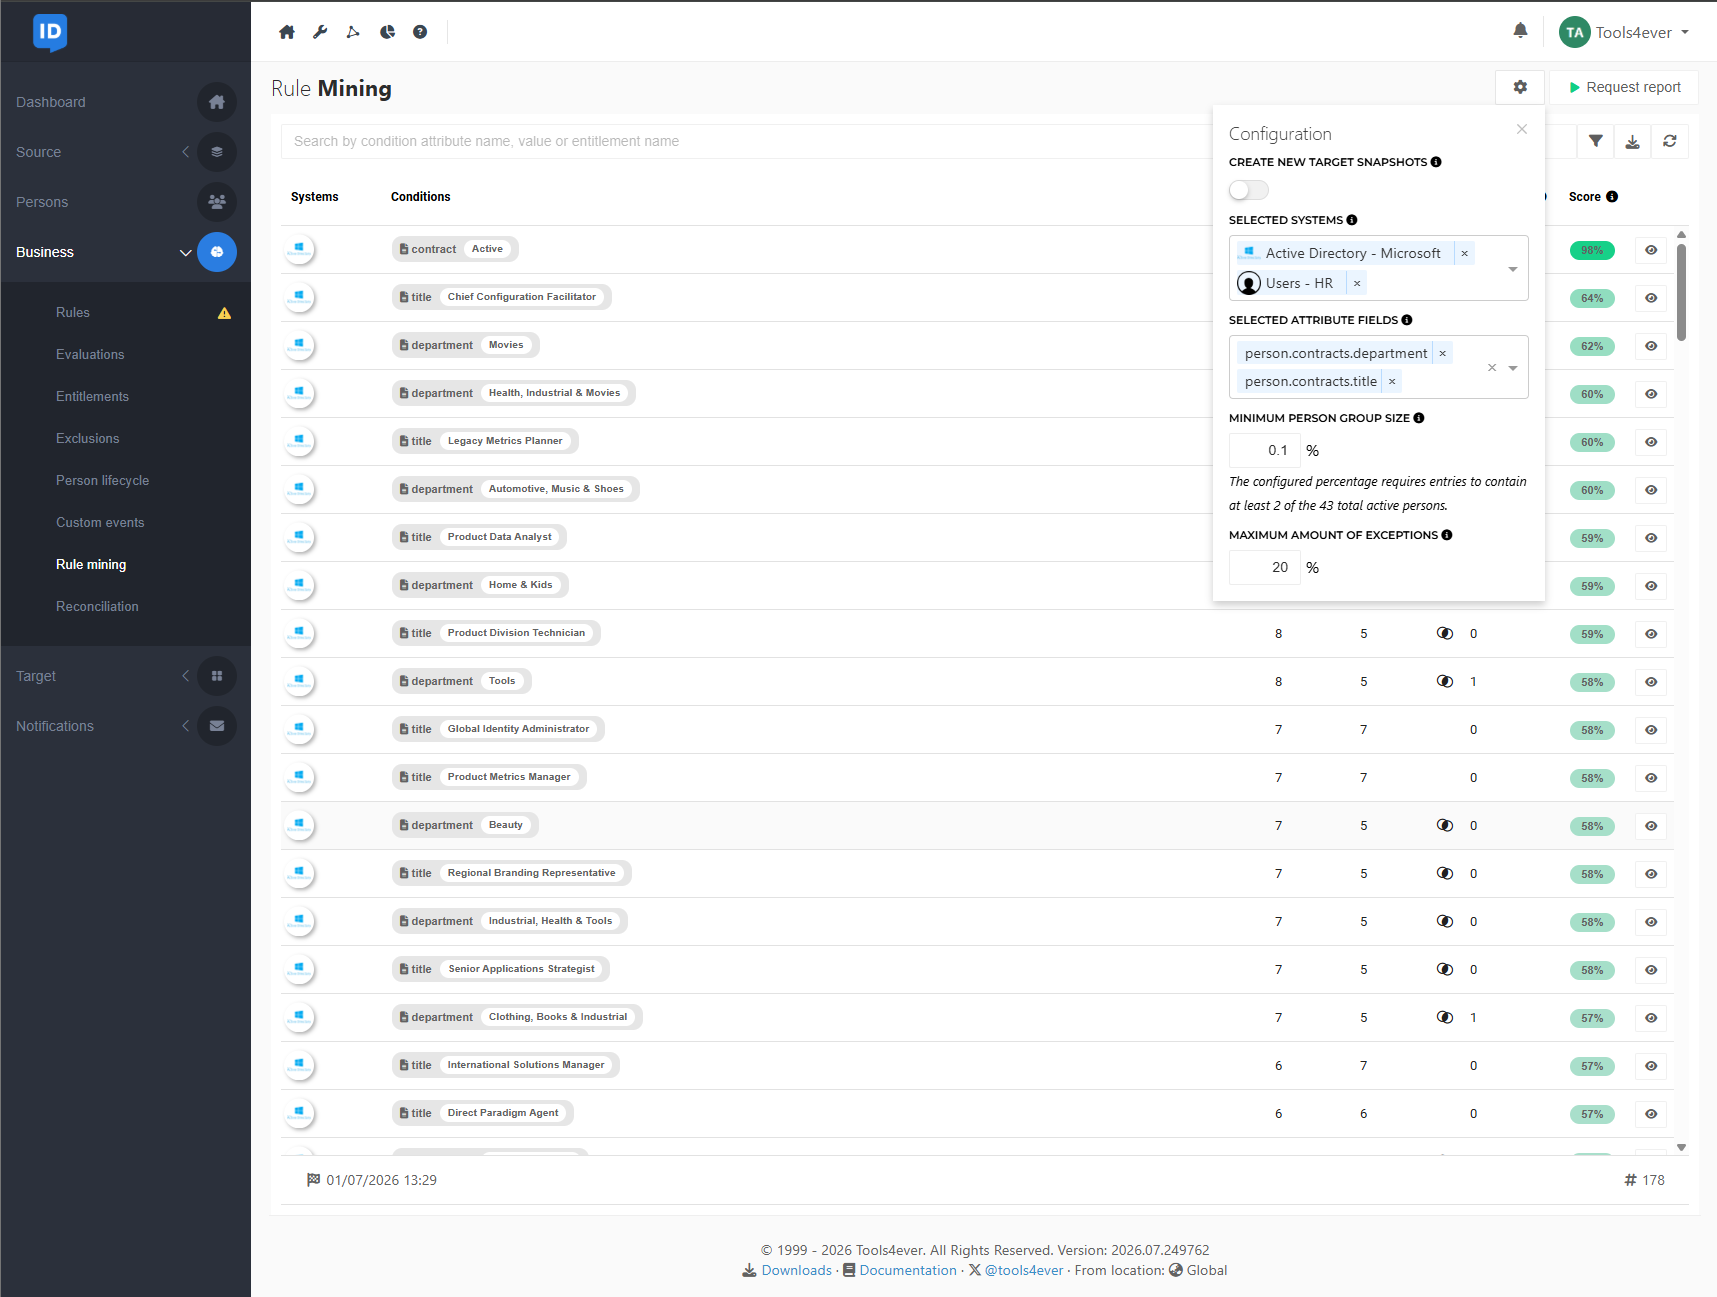Expand the Notifications menu chevron
Screen dimensions: 1717x1297
(185, 726)
